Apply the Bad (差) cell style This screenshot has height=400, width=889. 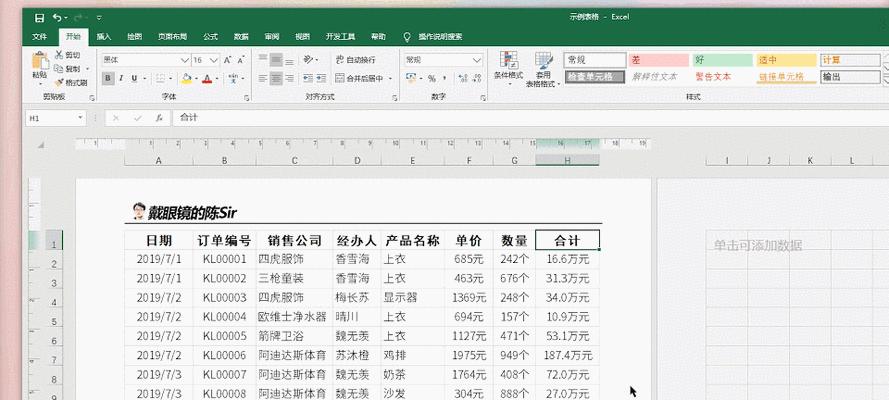tap(658, 60)
